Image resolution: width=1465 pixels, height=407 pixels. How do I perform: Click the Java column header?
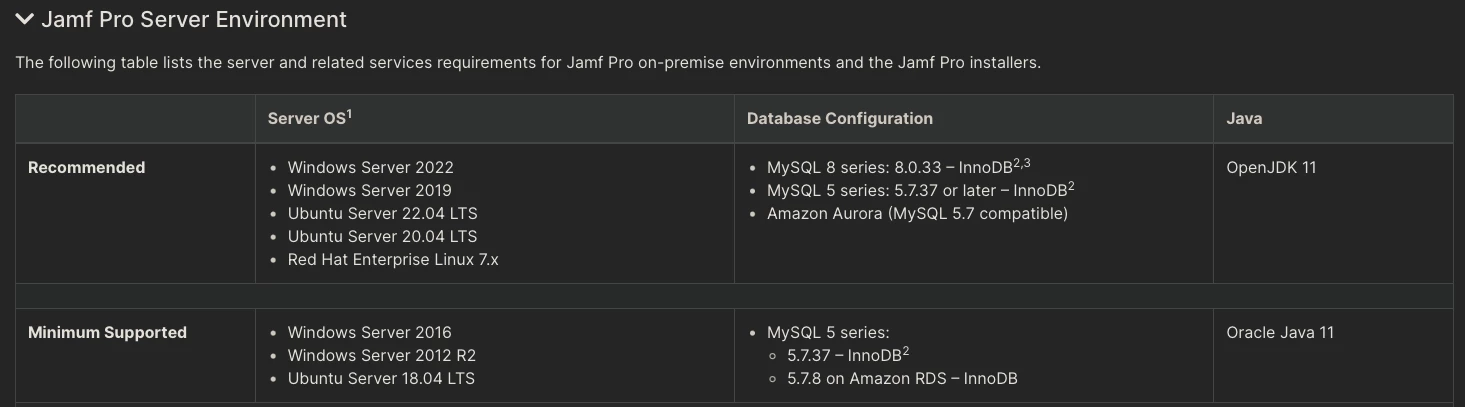1244,118
